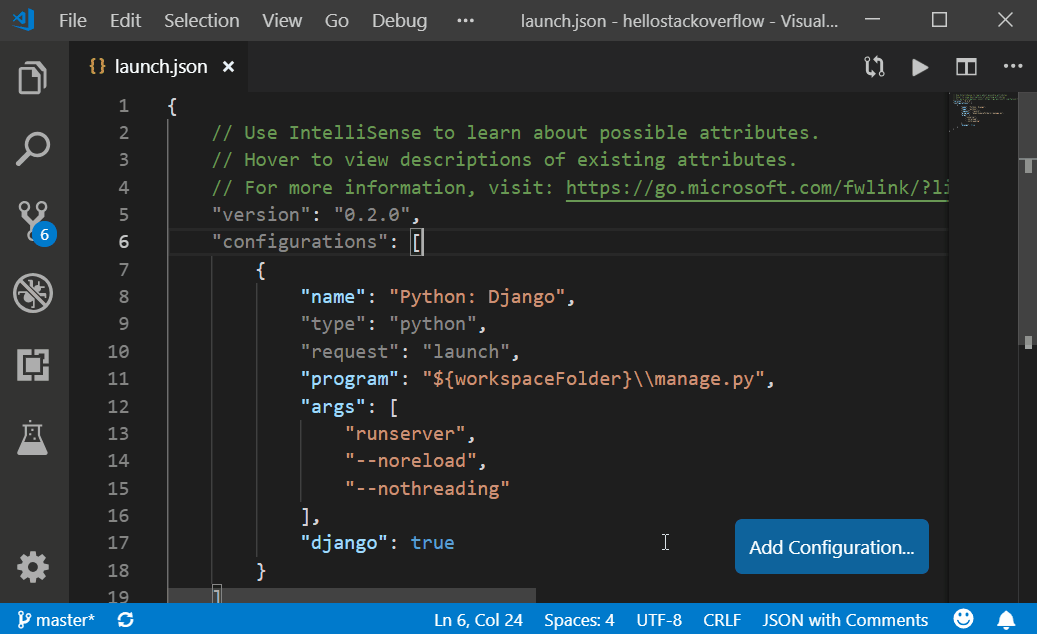Run the file with play icon
The height and width of the screenshot is (634, 1037).
coord(920,67)
